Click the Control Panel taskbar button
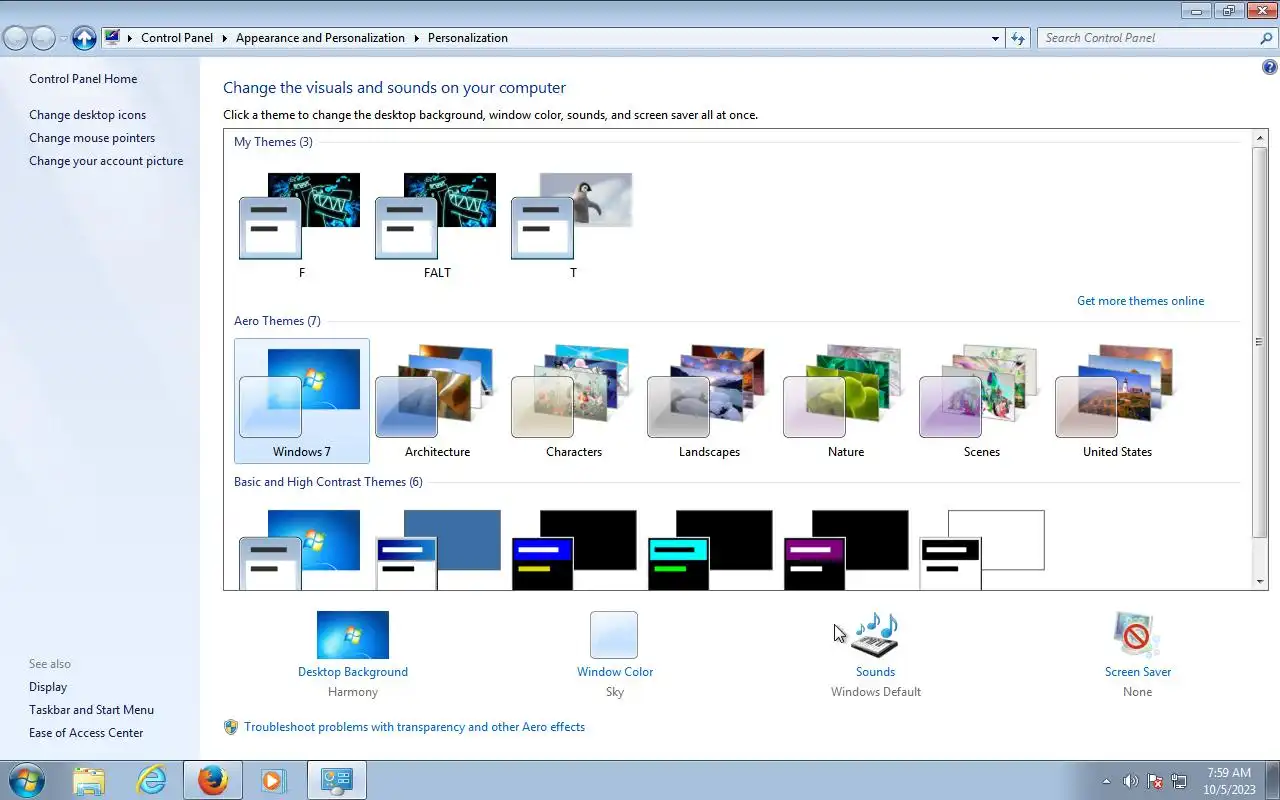Screen dimensions: 1280x800 click(336, 780)
